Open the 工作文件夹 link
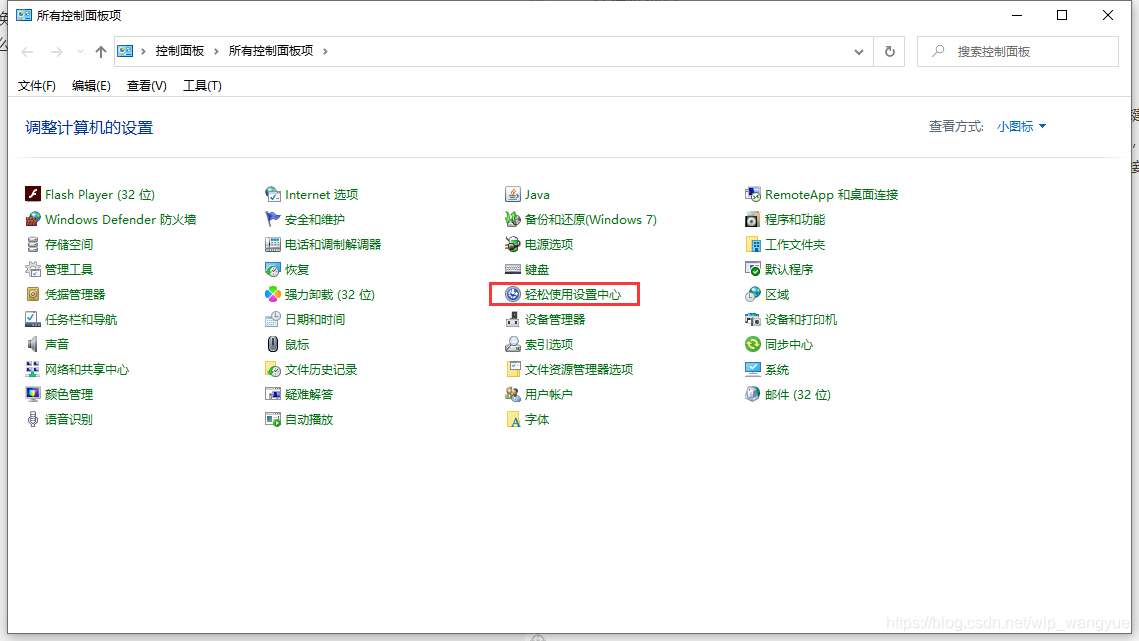This screenshot has width=1139, height=641. click(x=795, y=244)
